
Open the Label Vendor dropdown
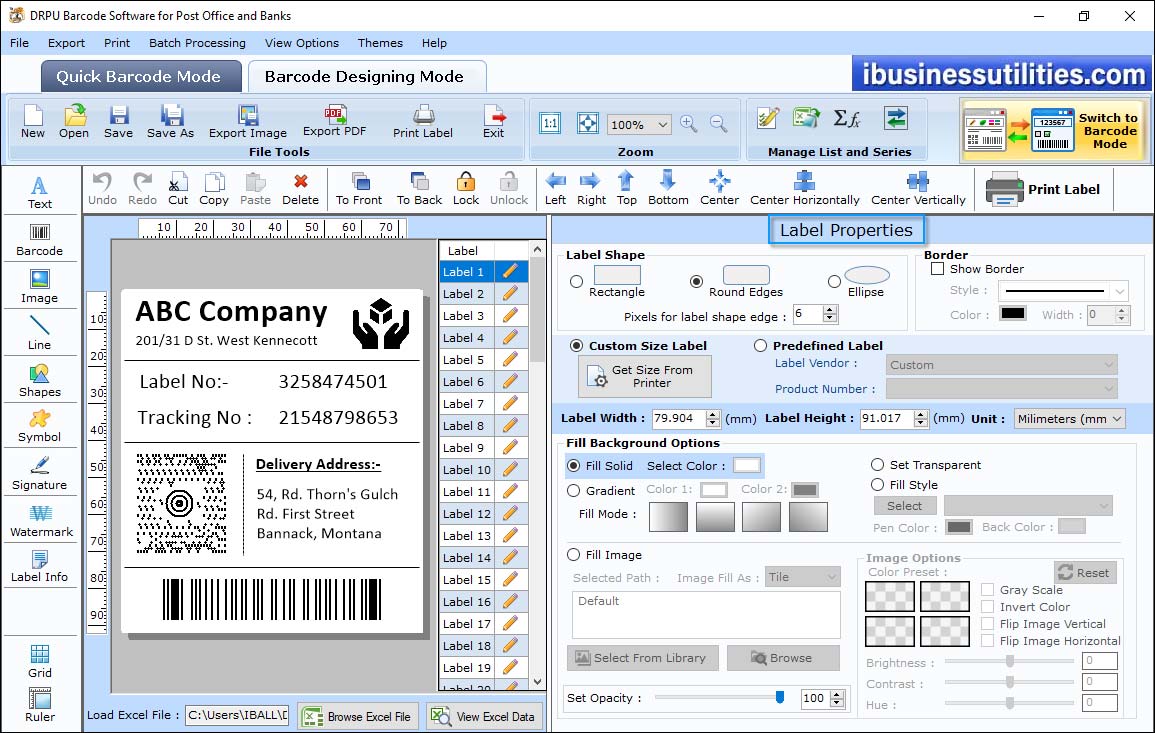[x=1002, y=365]
